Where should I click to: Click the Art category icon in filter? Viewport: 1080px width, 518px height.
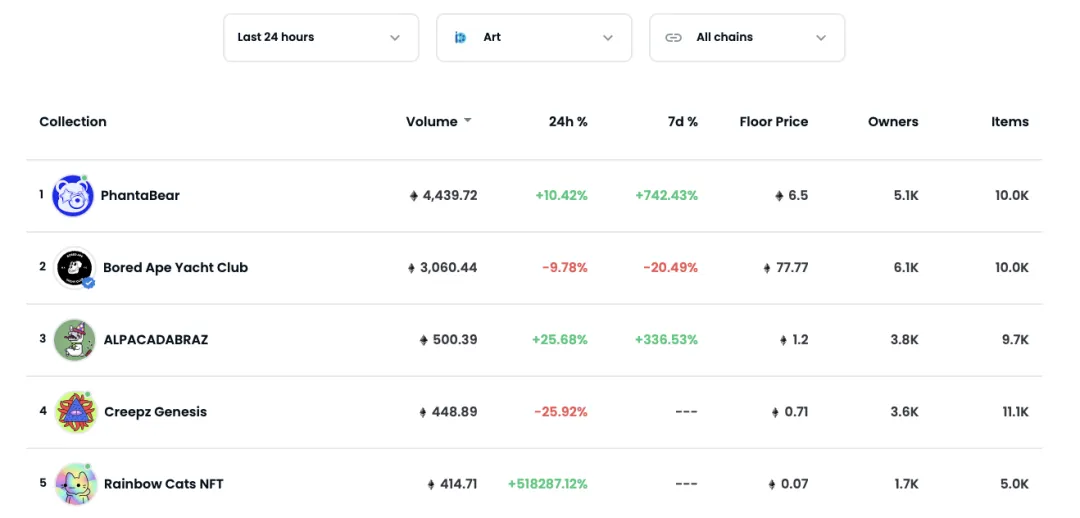[x=461, y=38]
